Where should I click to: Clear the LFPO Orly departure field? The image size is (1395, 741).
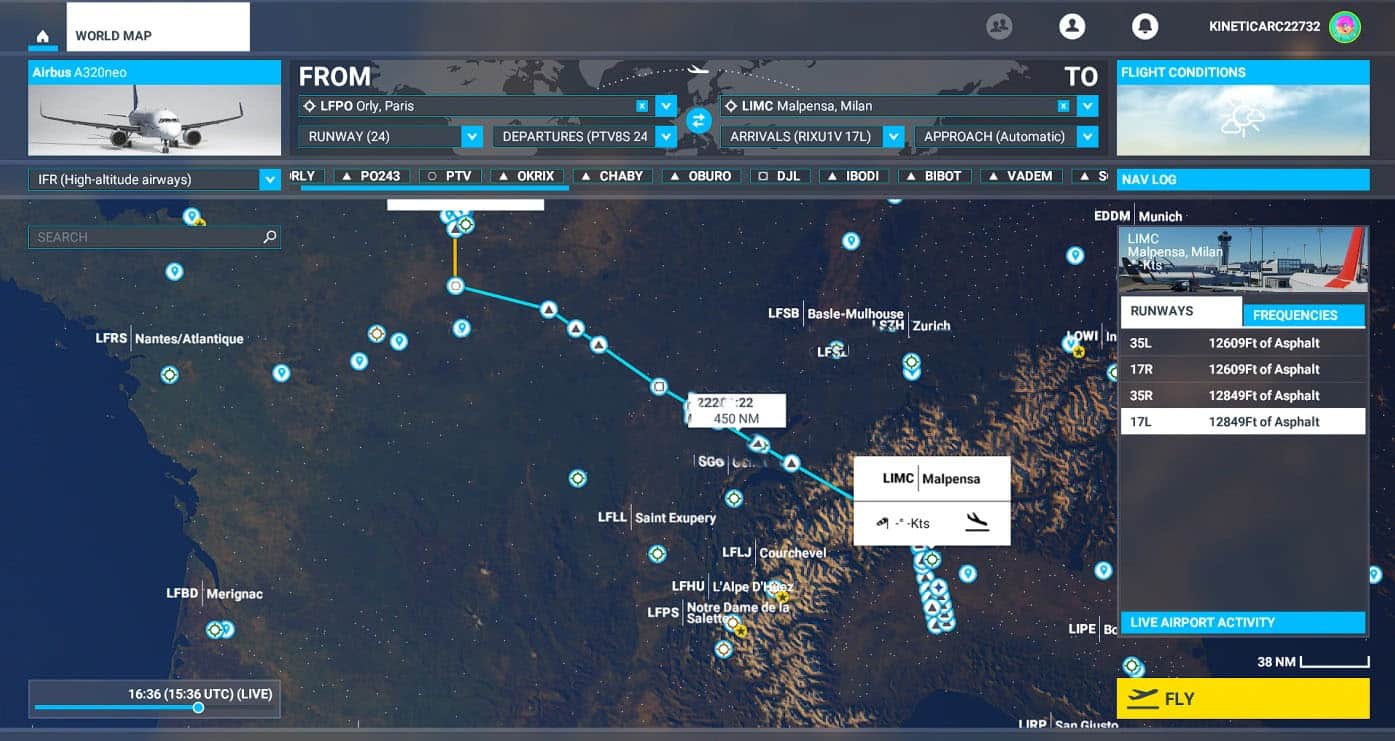(642, 106)
